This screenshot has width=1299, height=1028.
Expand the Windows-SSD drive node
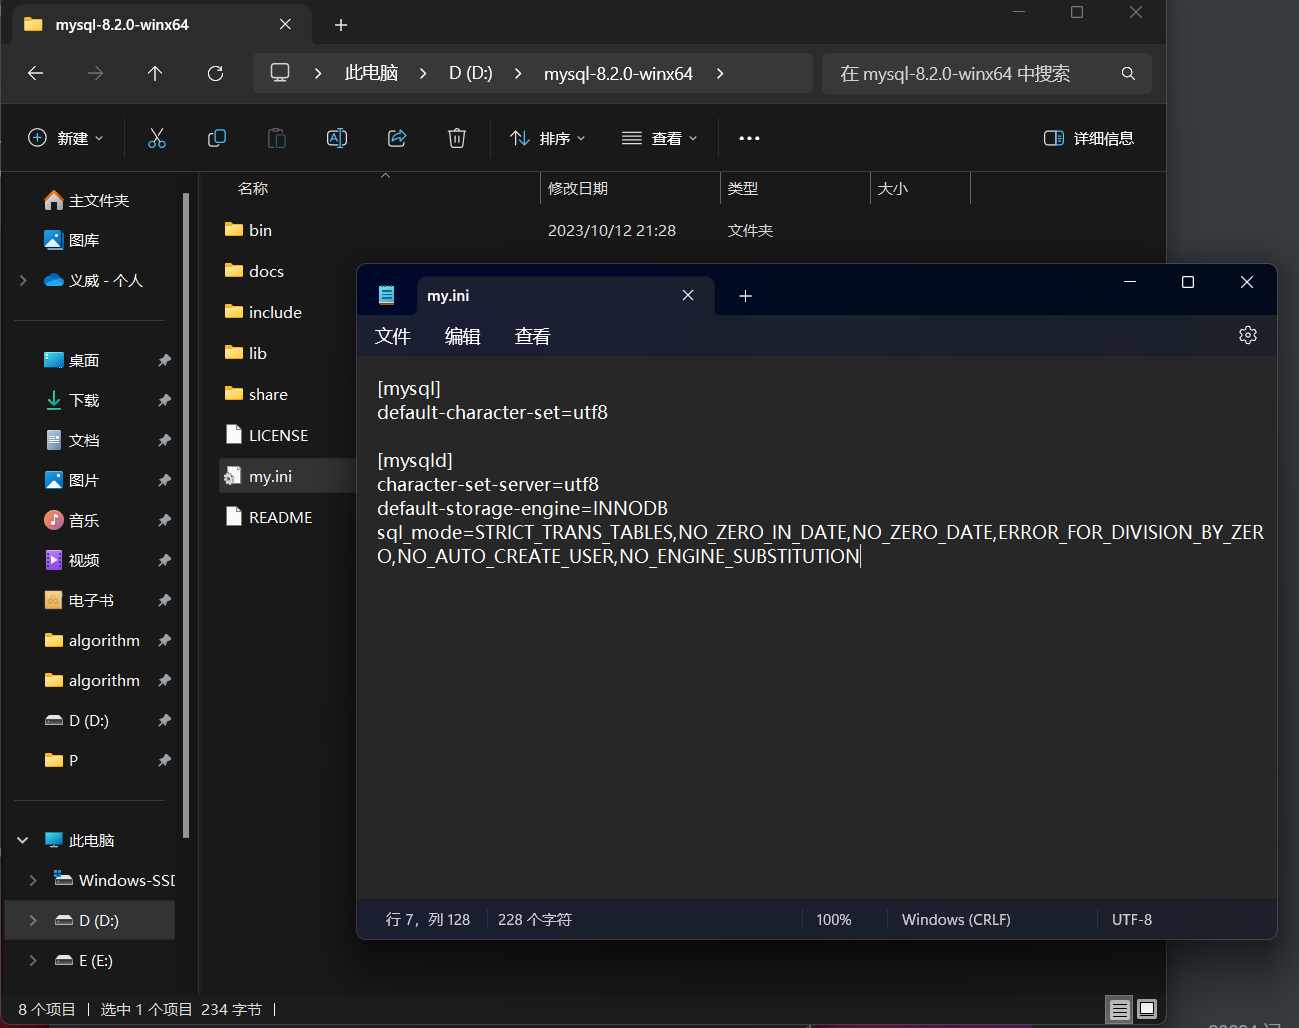click(x=33, y=880)
